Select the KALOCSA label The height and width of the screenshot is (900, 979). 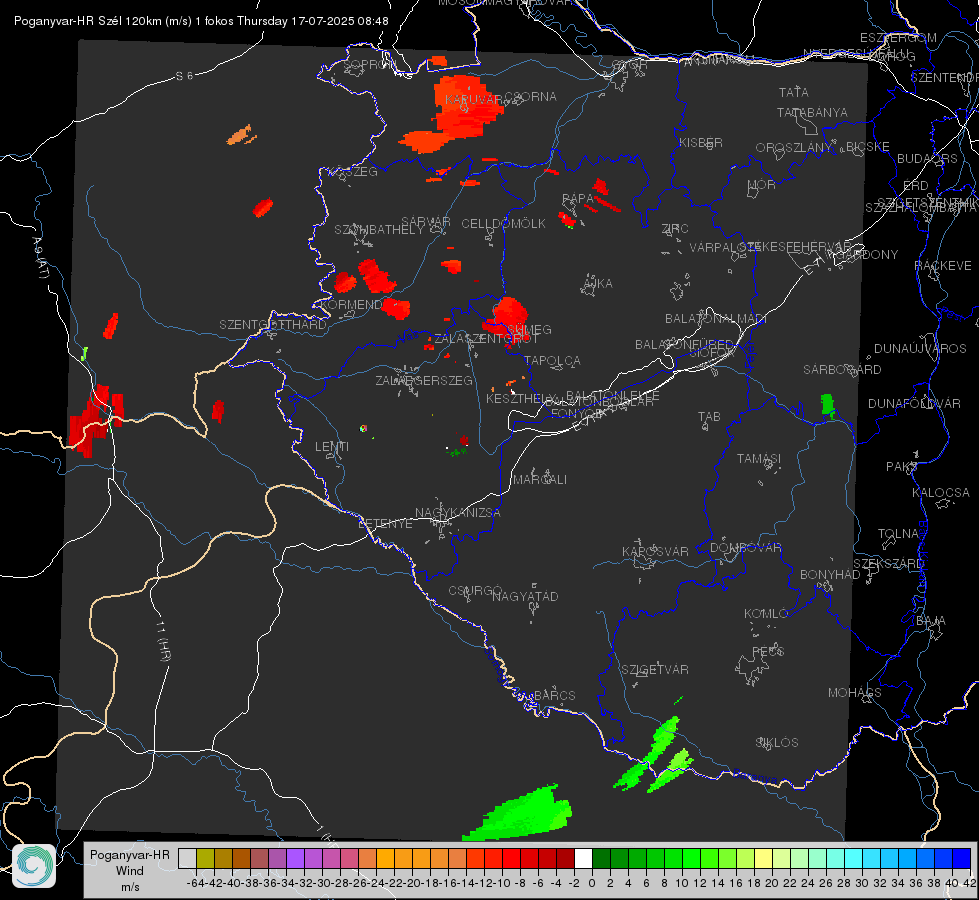click(x=940, y=493)
